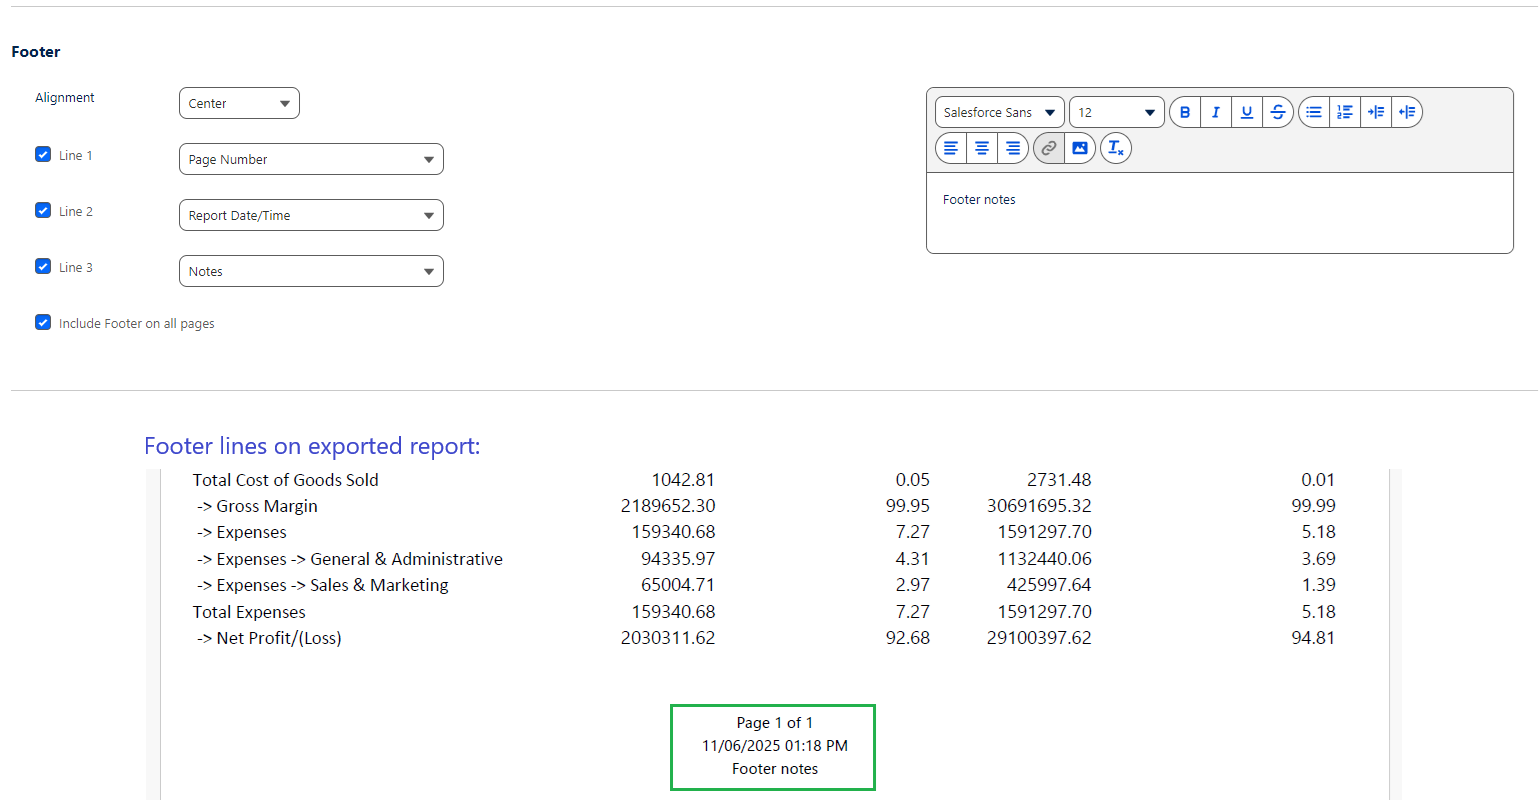The image size is (1540, 800).
Task: Apply strikethrough formatting
Action: 1278,112
